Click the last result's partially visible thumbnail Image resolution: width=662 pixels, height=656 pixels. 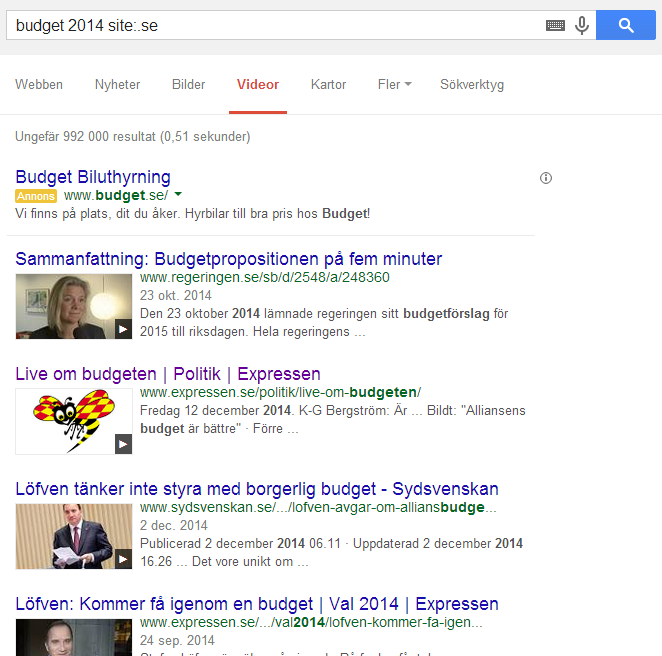coord(73,637)
